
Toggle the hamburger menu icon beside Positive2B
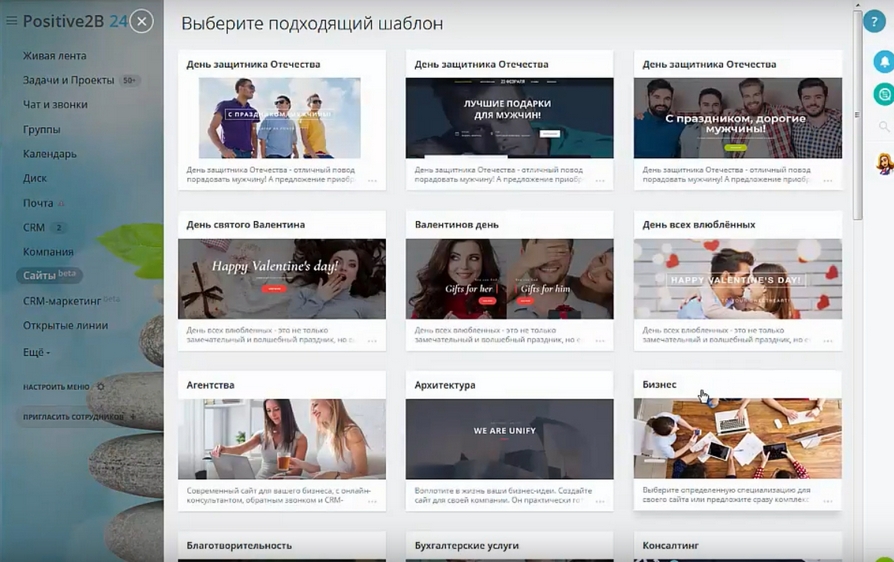pyautogui.click(x=11, y=21)
